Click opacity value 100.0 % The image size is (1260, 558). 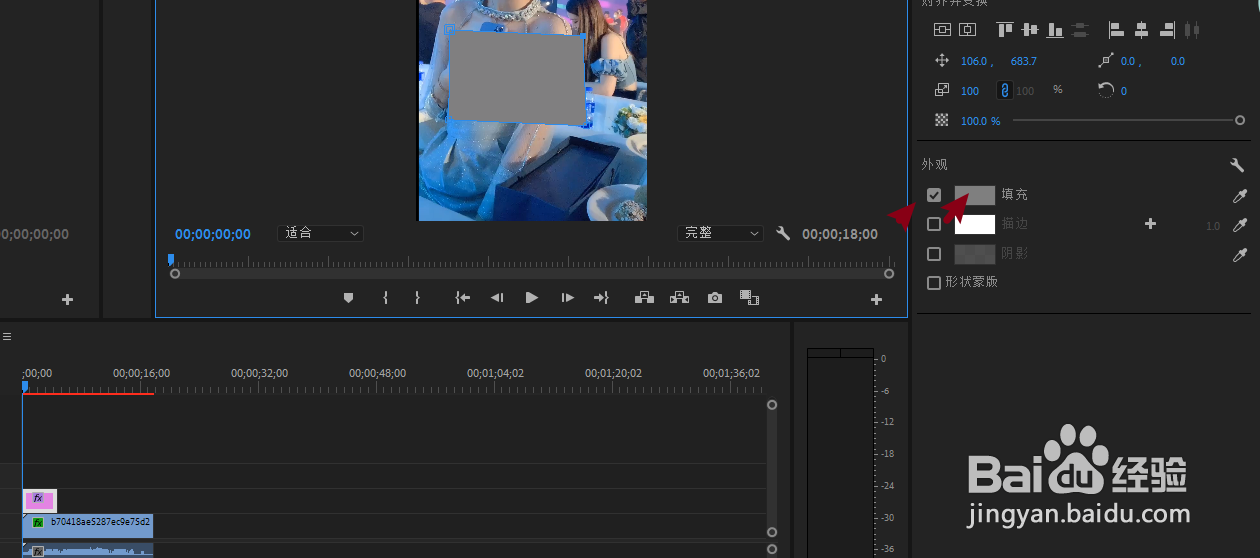(x=980, y=121)
